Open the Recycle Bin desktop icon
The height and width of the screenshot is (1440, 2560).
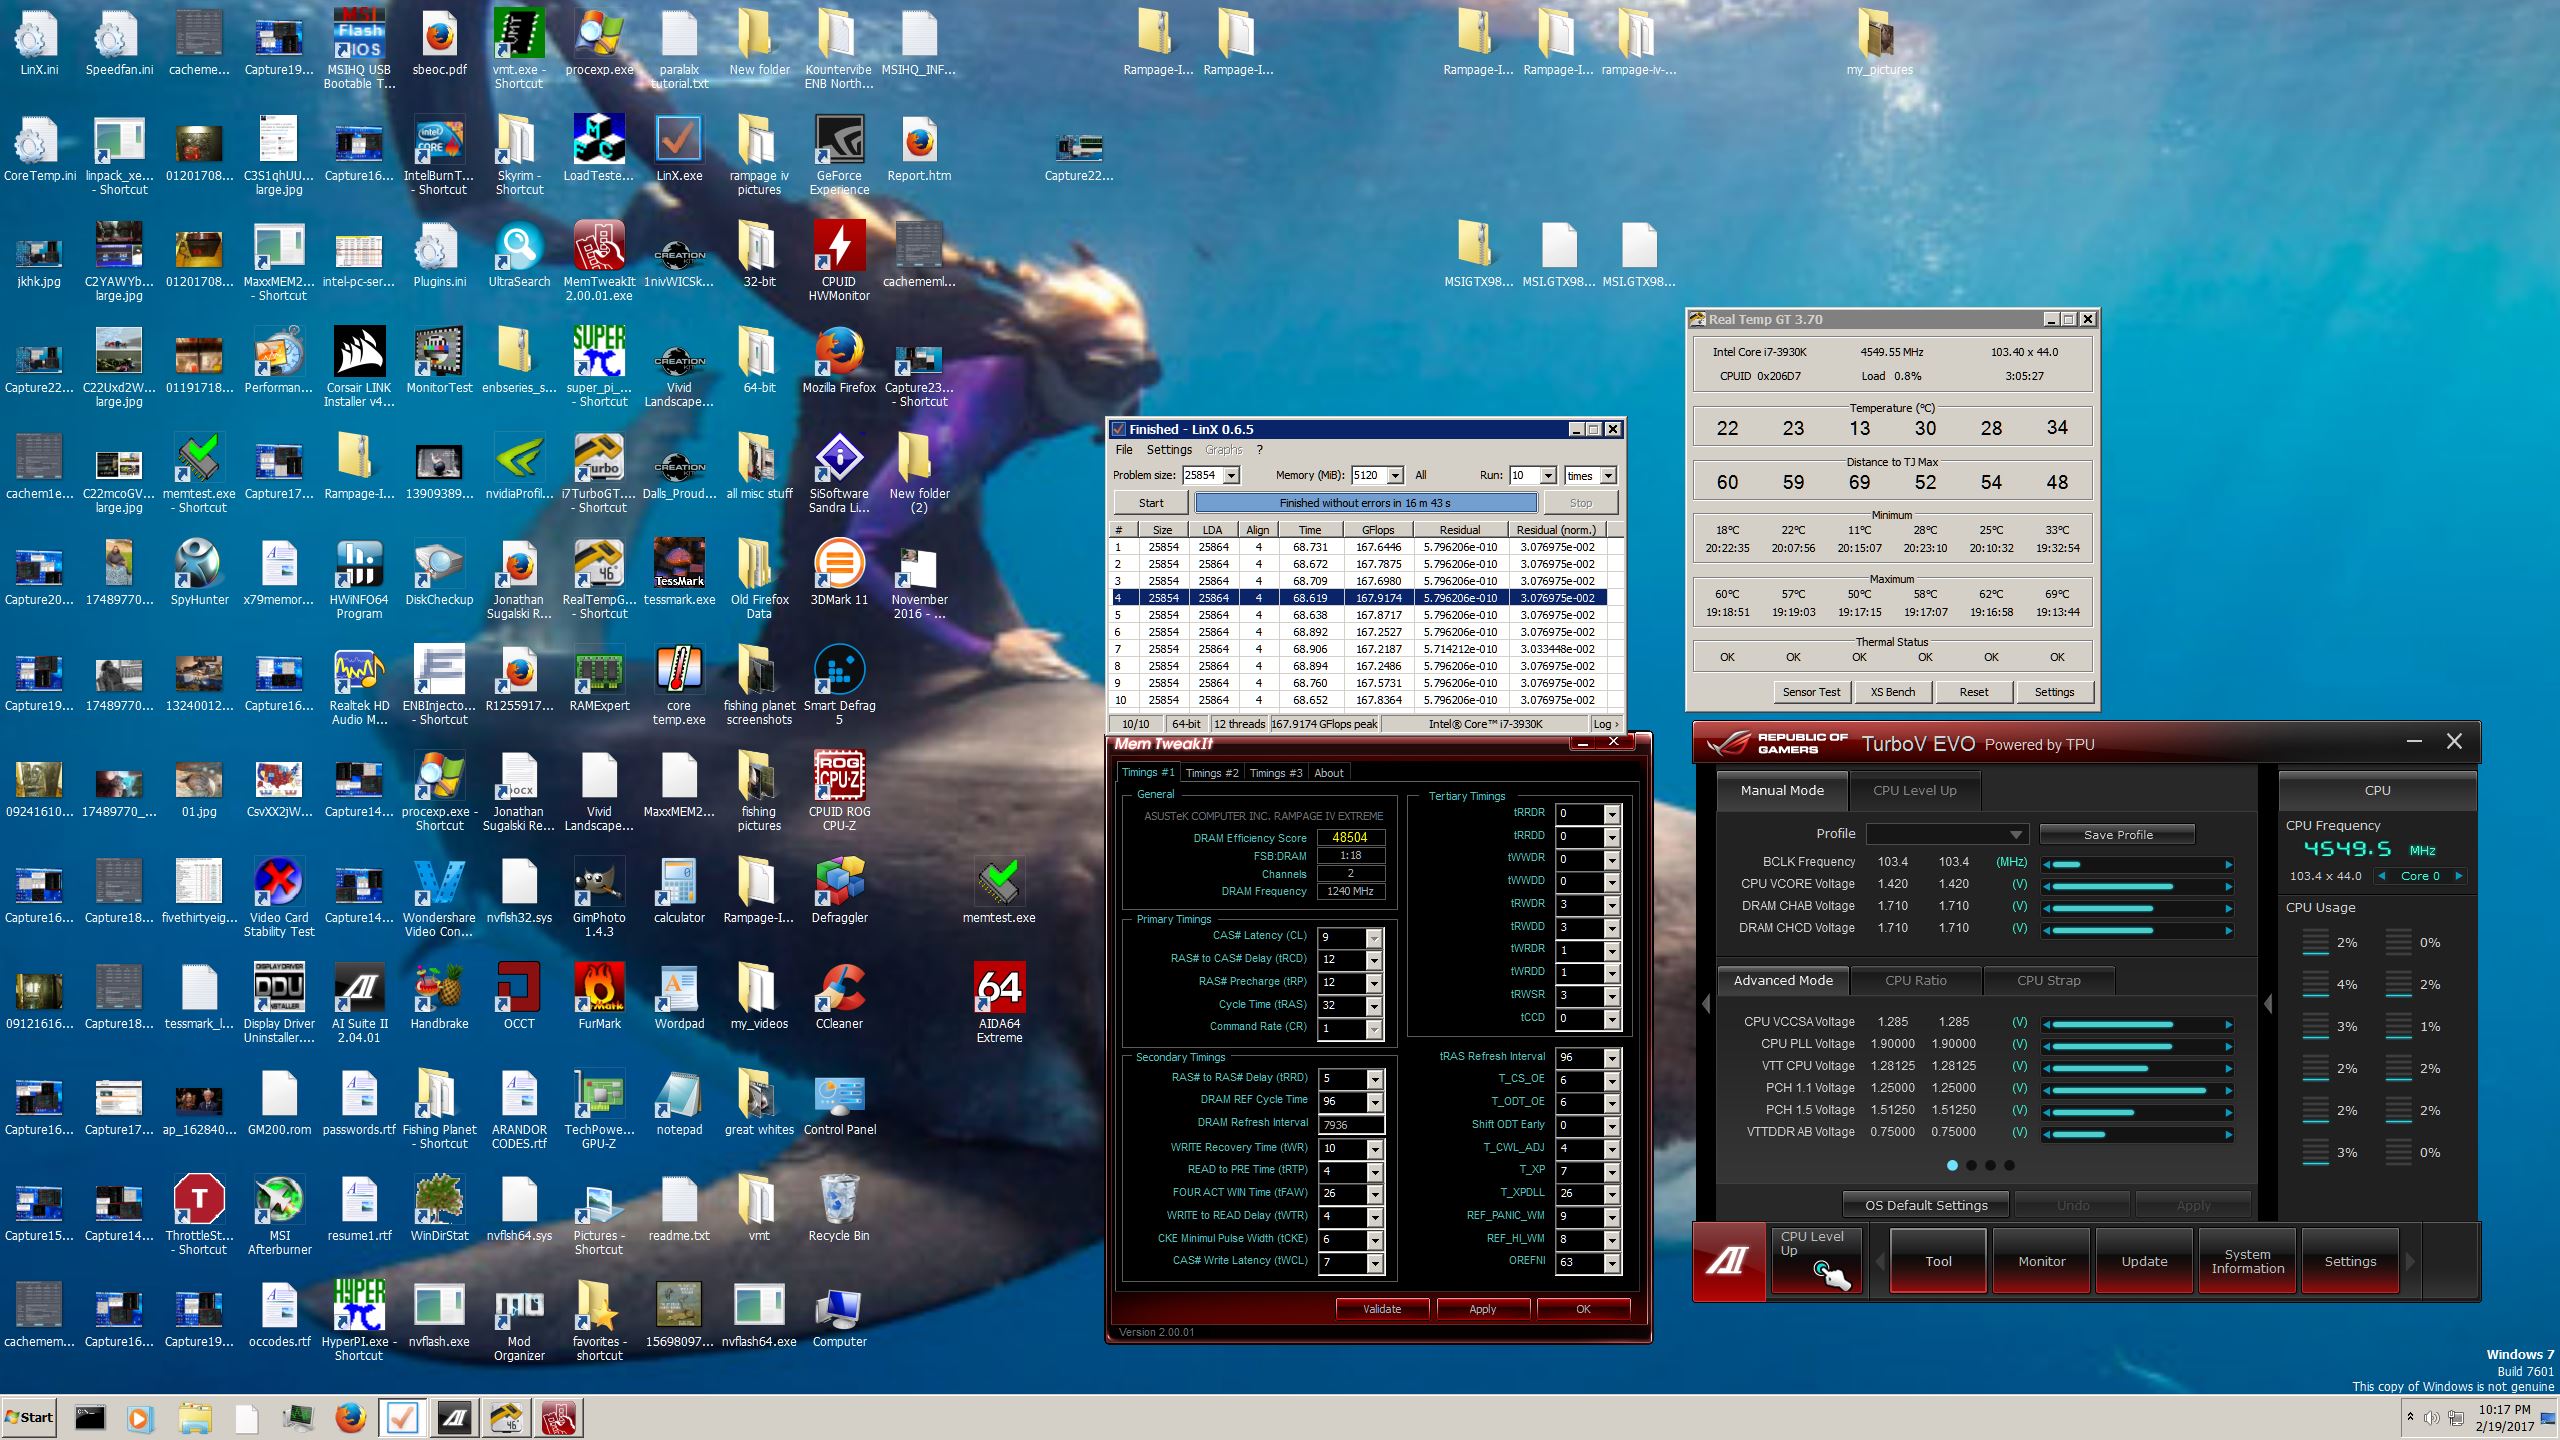click(x=839, y=1206)
